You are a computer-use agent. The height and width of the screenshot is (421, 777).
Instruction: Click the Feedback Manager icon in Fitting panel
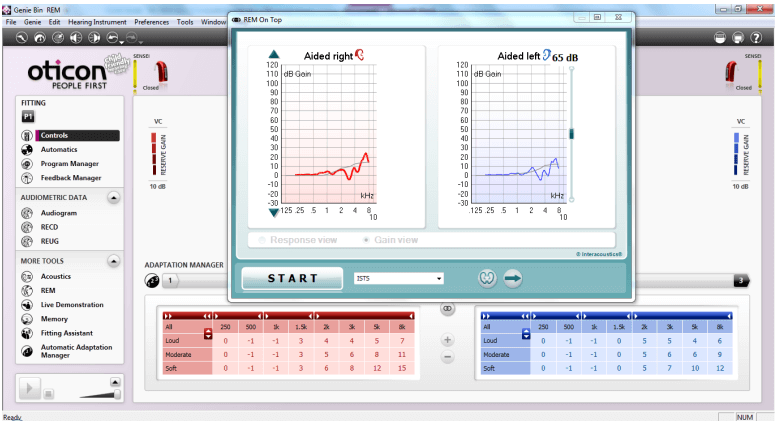click(x=27, y=178)
